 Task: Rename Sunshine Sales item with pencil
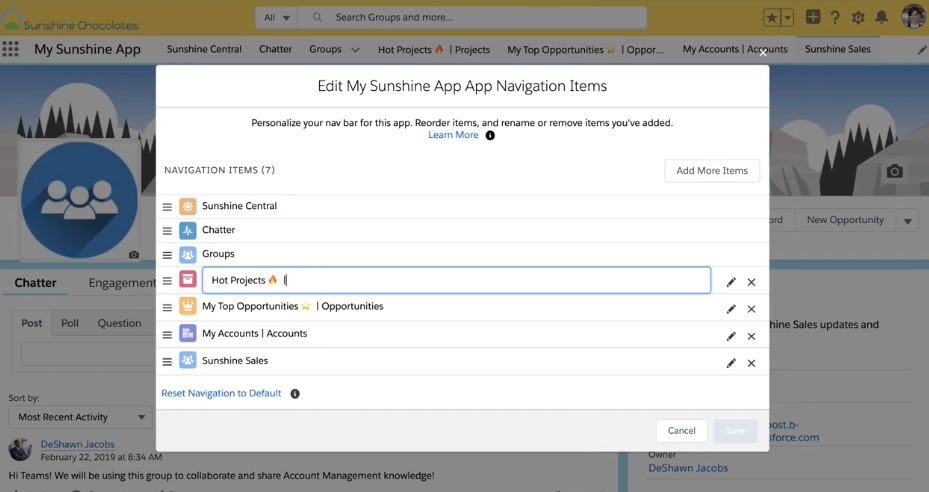pos(731,363)
